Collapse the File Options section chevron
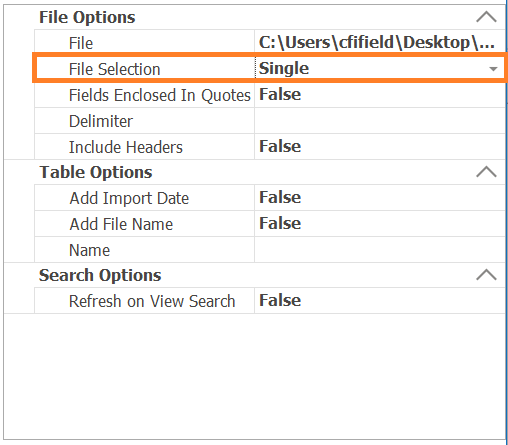Image resolution: width=508 pixels, height=445 pixels. (x=486, y=17)
